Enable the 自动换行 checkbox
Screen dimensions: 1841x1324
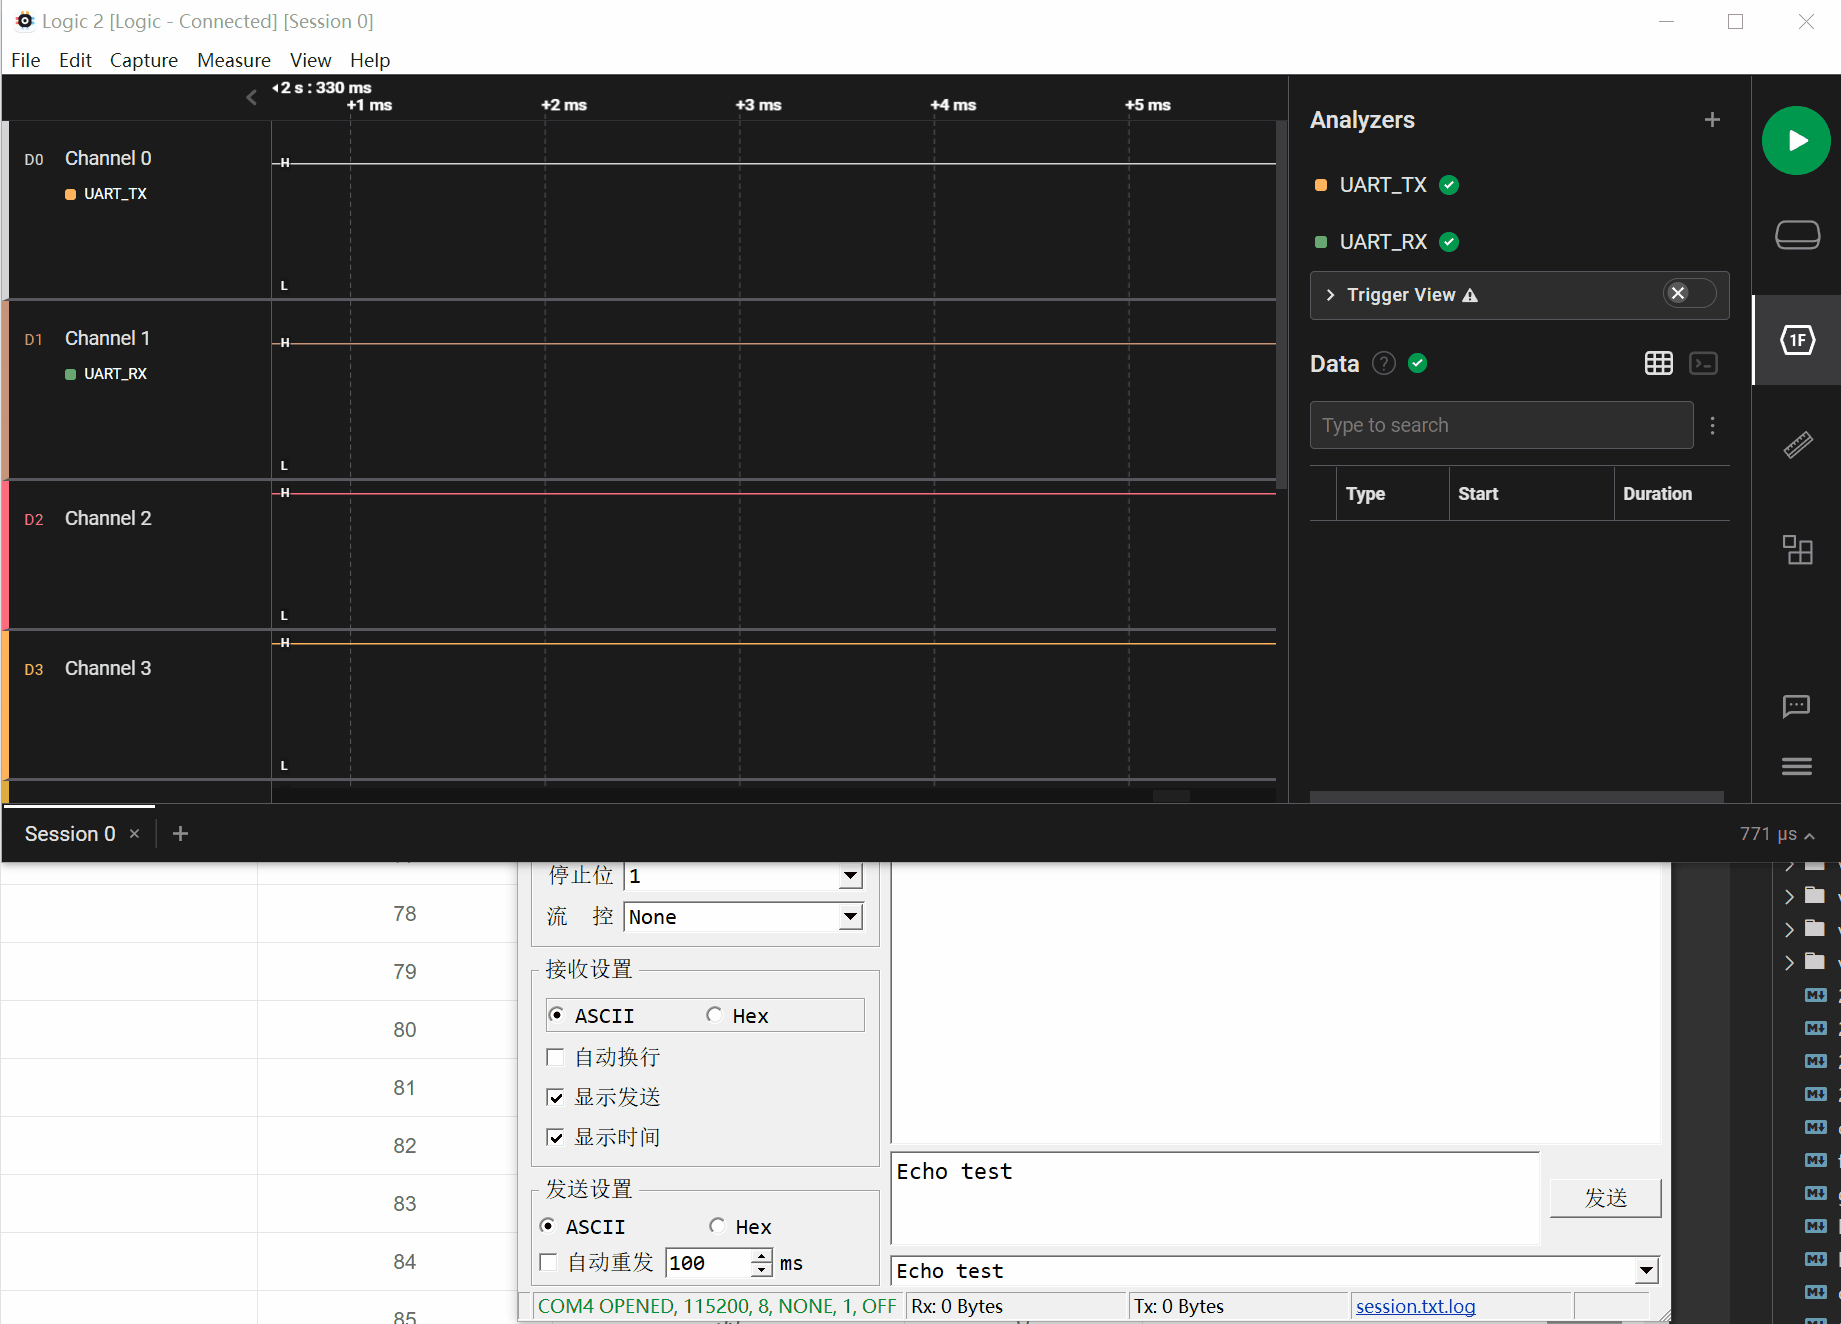pyautogui.click(x=556, y=1057)
